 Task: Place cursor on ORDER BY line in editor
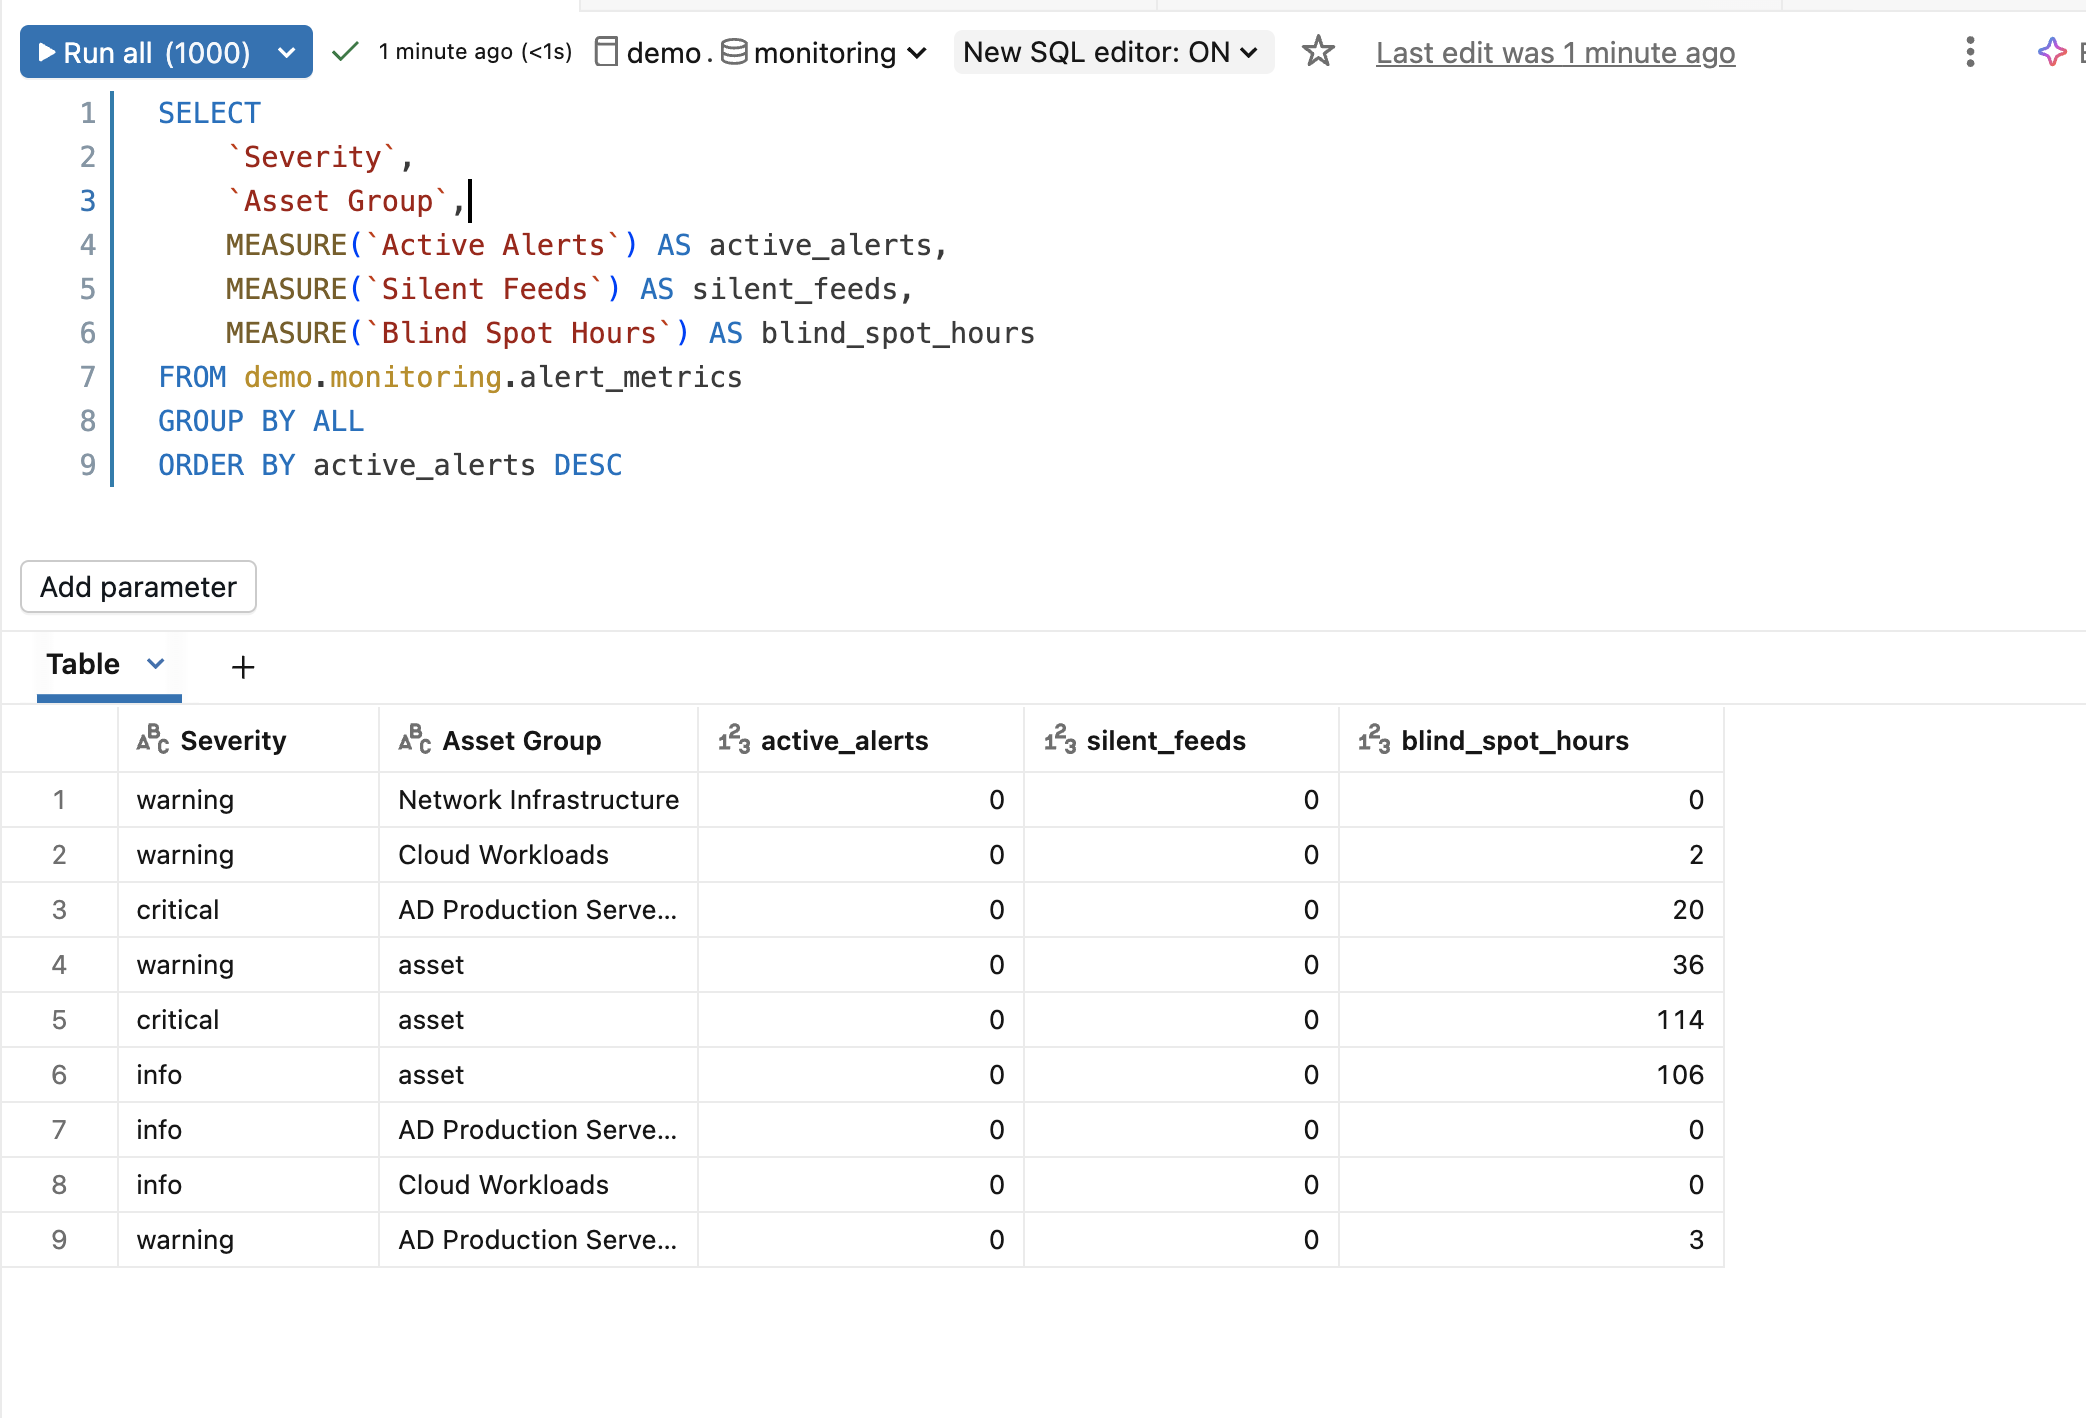390,465
